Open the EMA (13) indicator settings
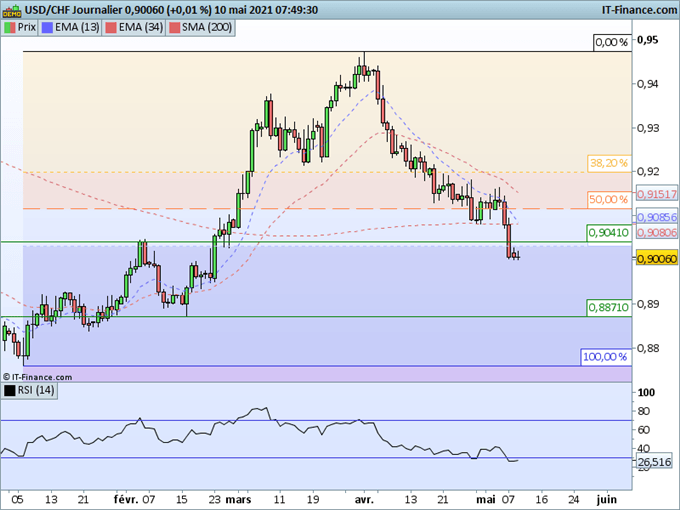This screenshot has width=680, height=510. (x=70, y=27)
